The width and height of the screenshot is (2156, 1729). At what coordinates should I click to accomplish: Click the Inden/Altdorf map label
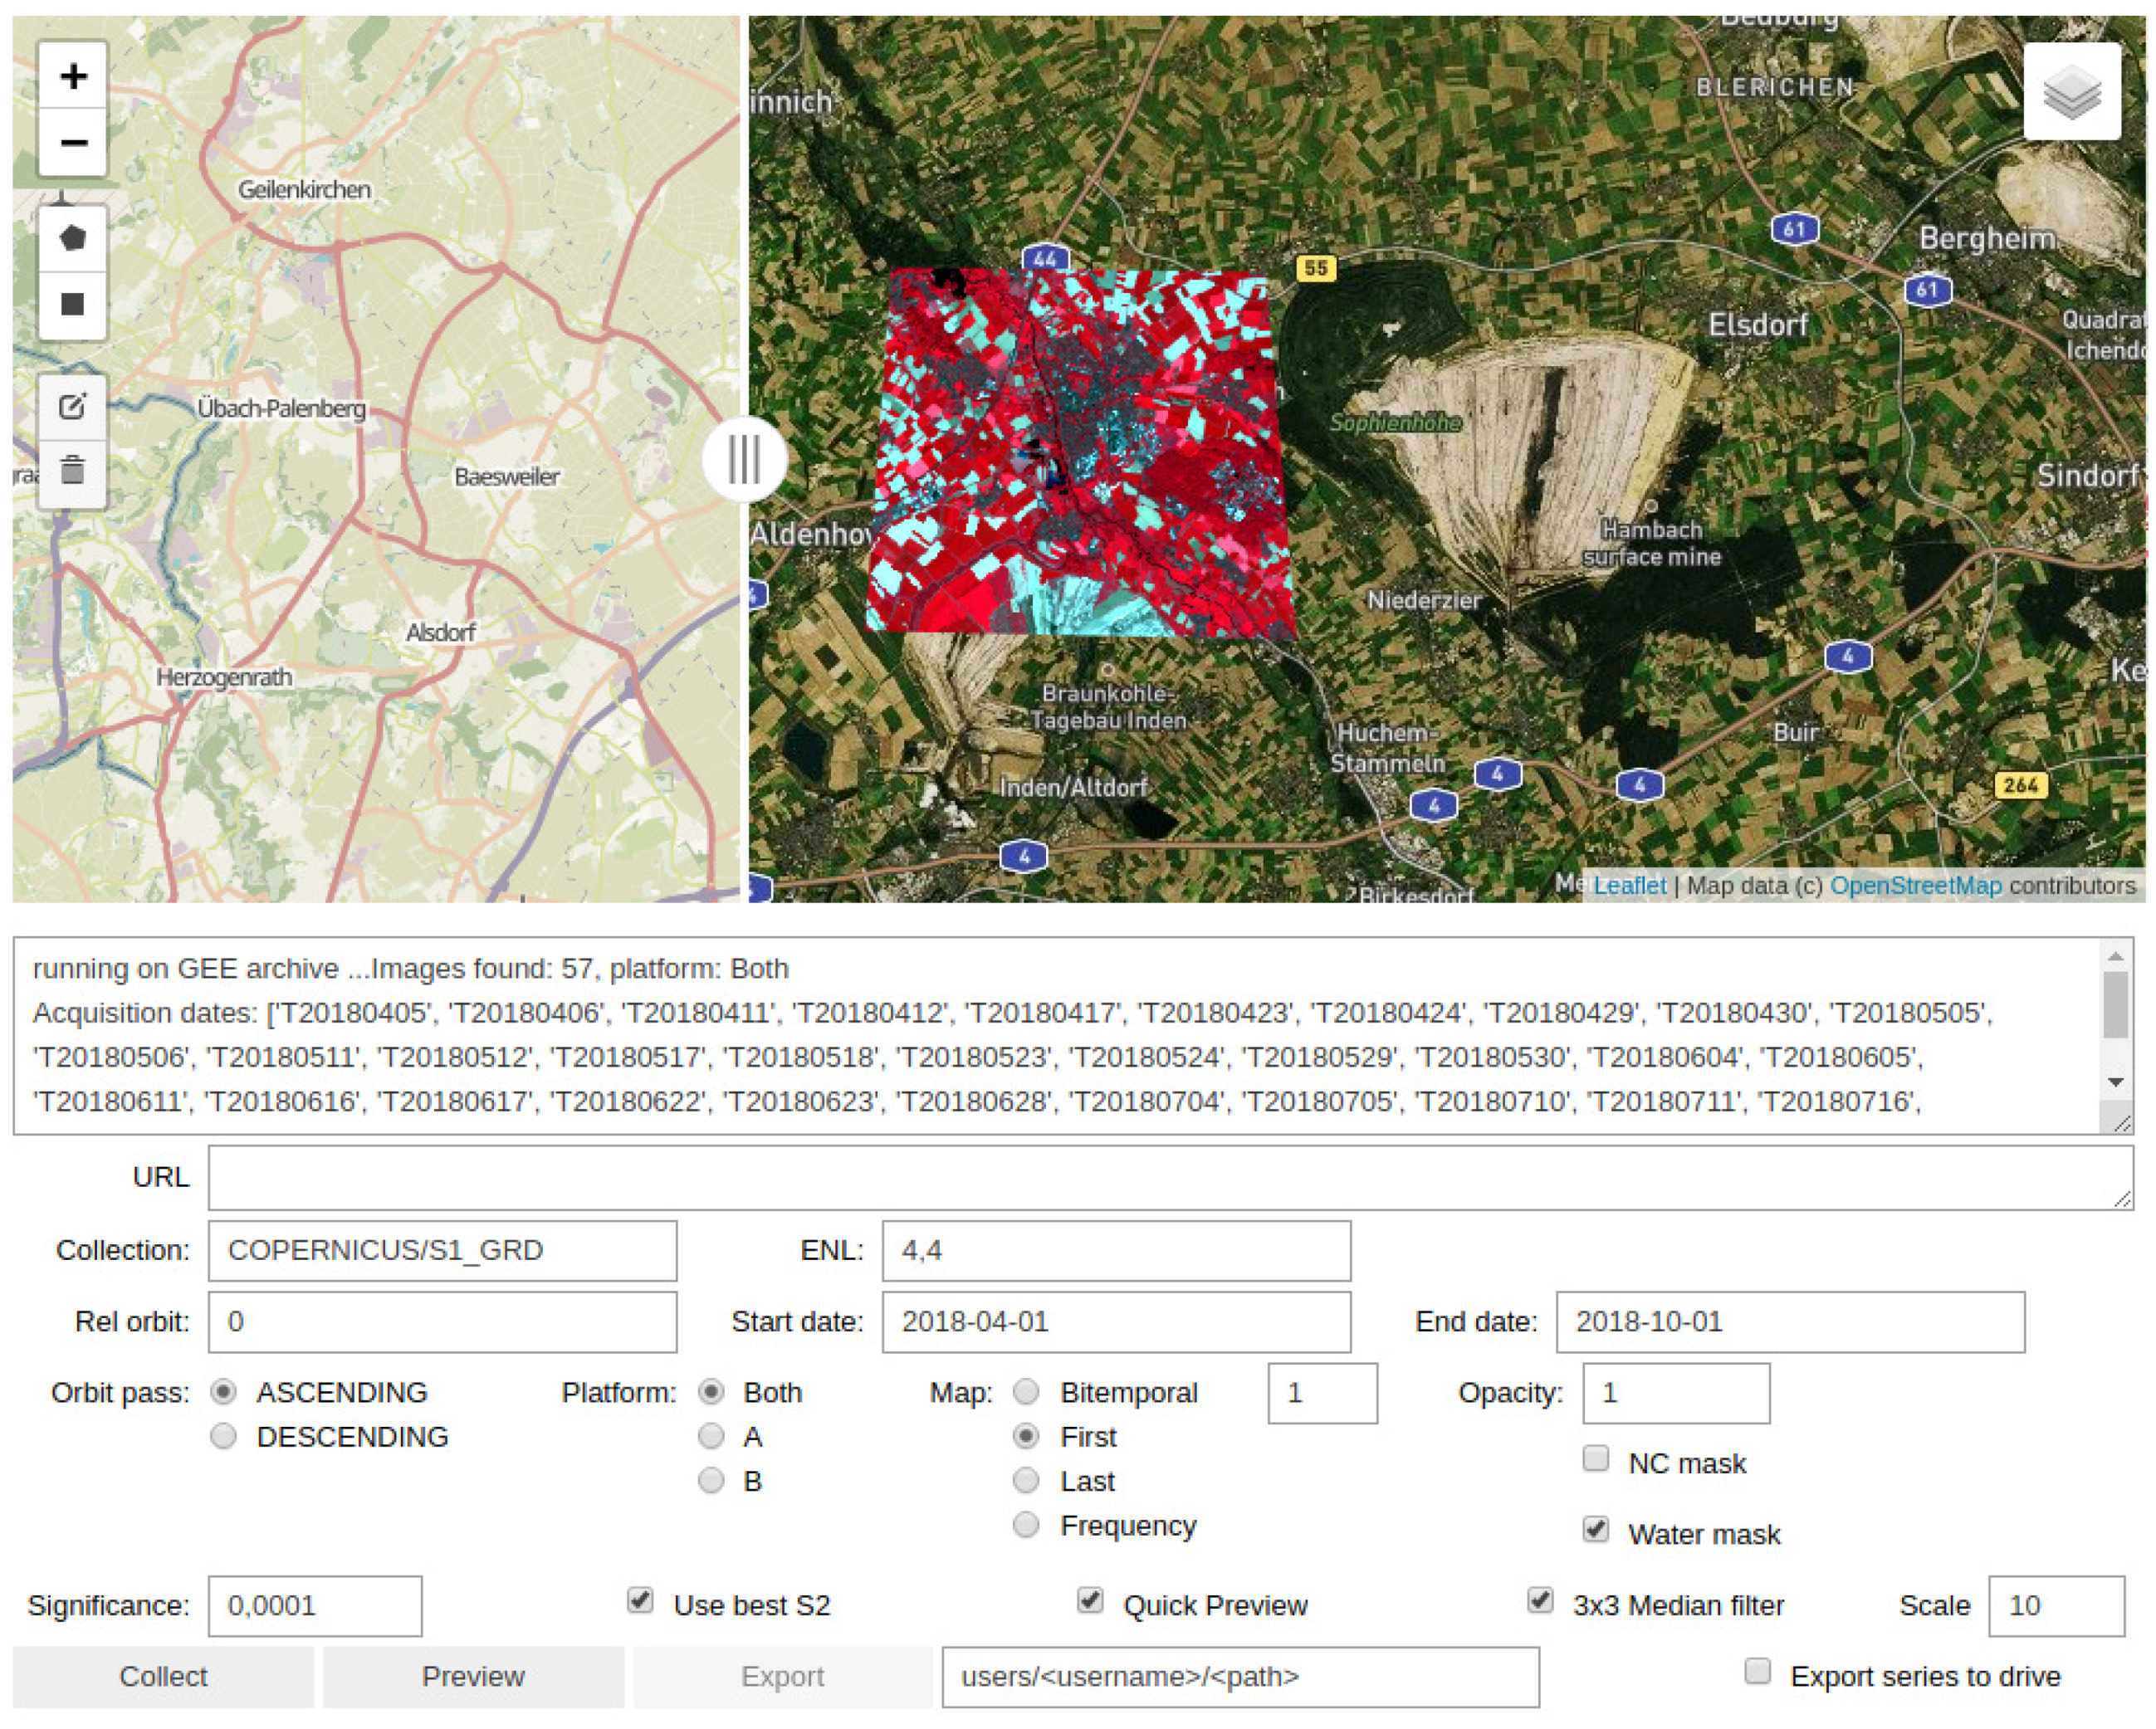(x=1073, y=787)
